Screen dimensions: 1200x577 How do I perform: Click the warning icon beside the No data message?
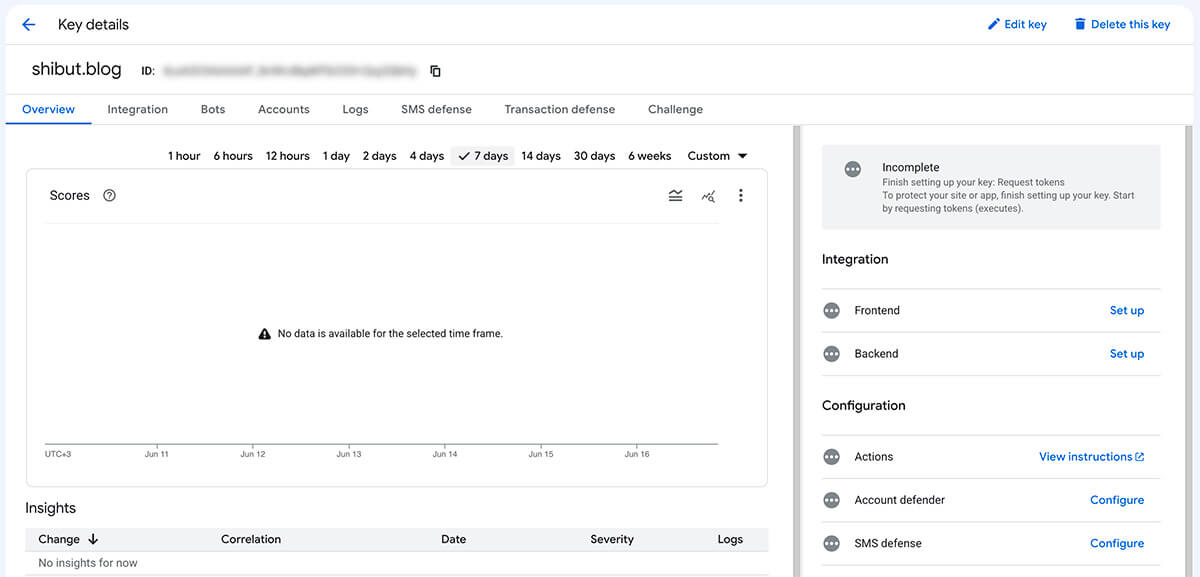tap(264, 334)
